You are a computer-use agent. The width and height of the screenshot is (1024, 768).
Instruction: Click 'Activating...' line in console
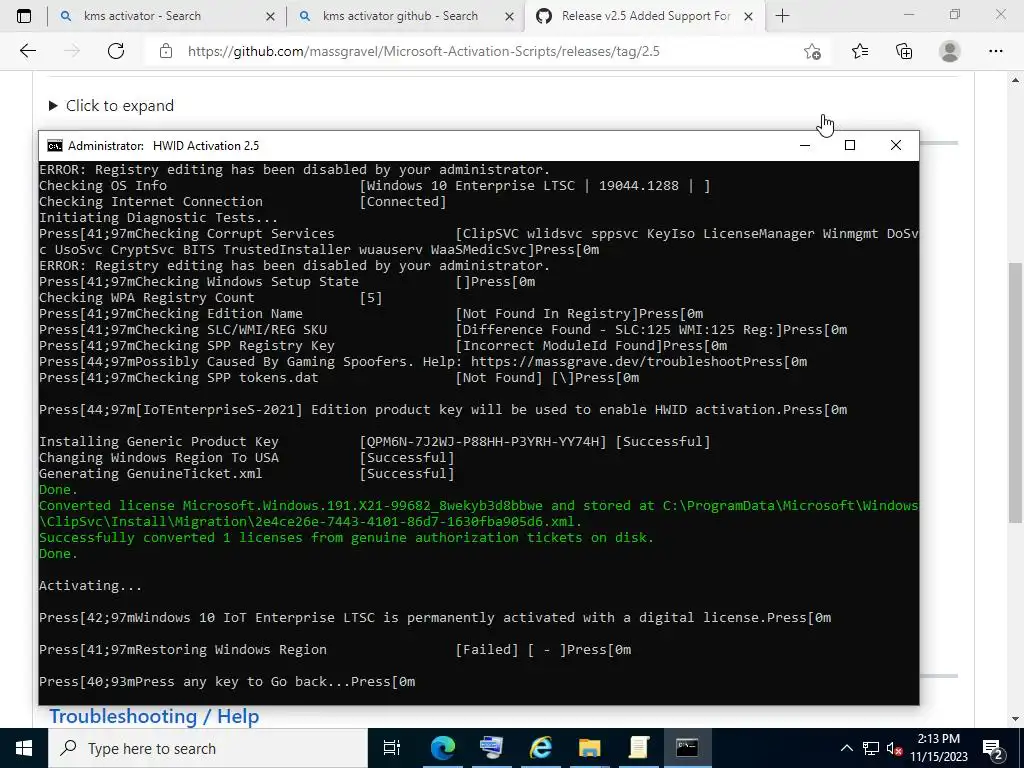(90, 586)
